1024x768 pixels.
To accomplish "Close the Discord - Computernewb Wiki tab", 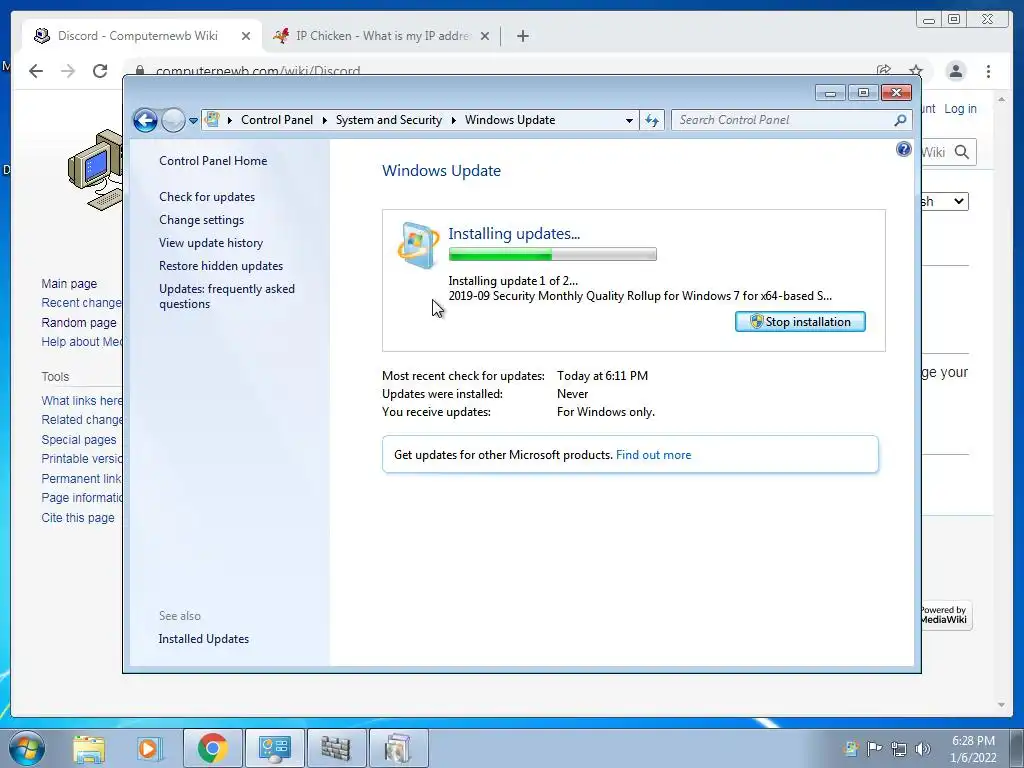I will point(246,37).
